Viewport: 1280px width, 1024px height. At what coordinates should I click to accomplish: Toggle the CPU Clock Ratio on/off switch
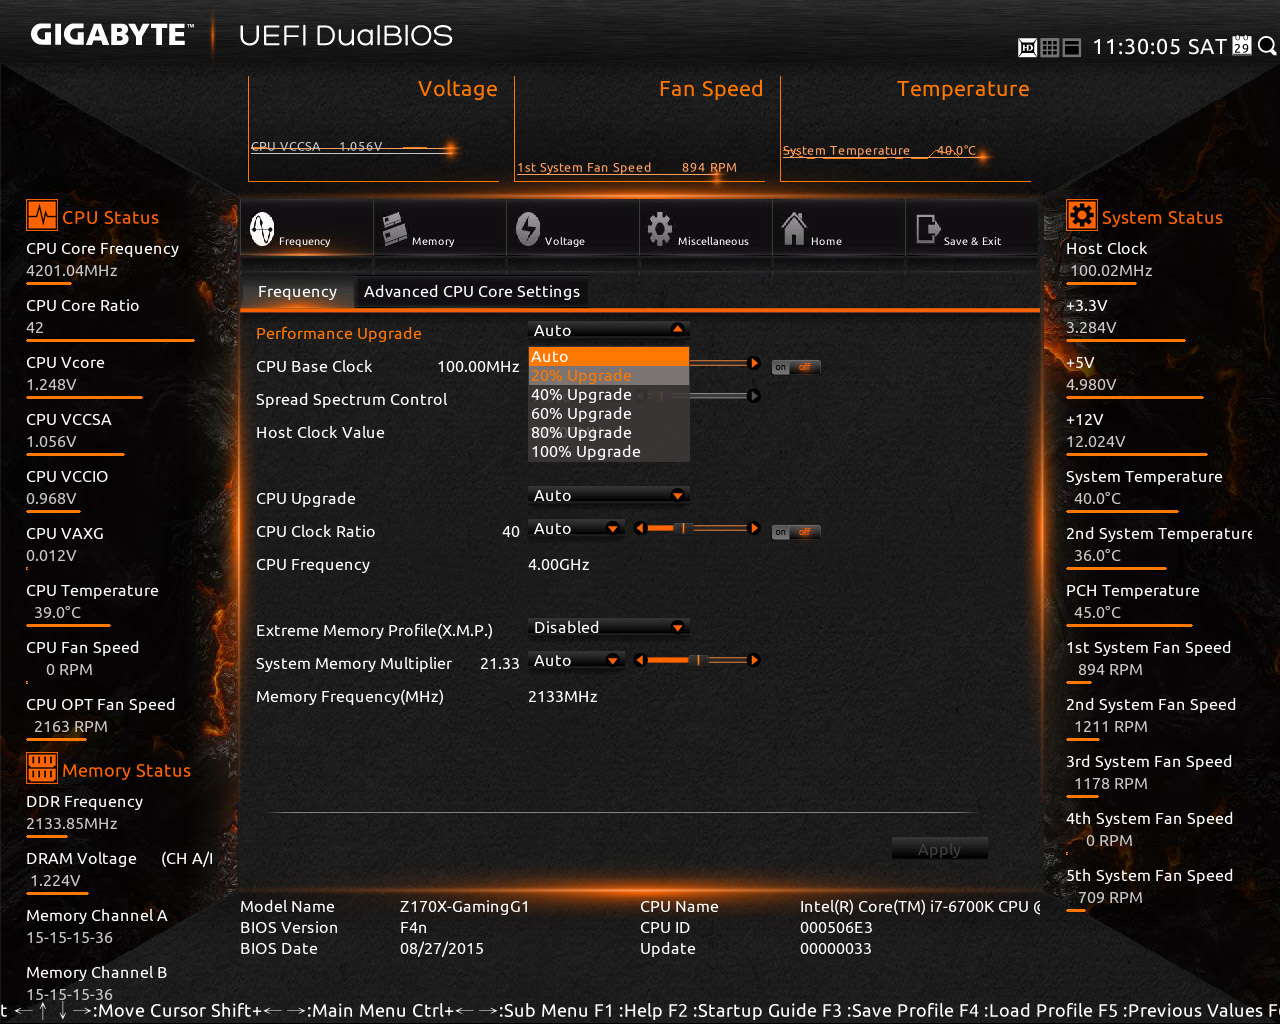tap(796, 532)
